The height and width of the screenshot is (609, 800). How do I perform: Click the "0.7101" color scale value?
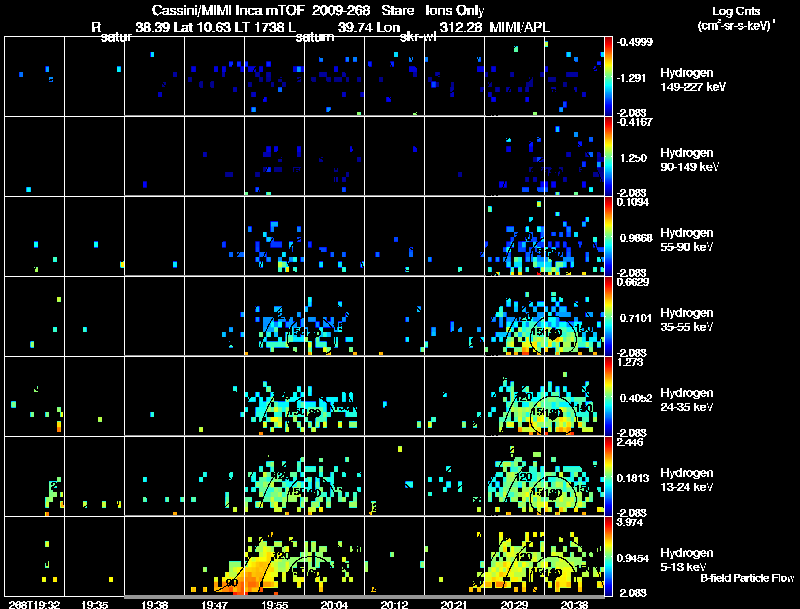click(636, 318)
